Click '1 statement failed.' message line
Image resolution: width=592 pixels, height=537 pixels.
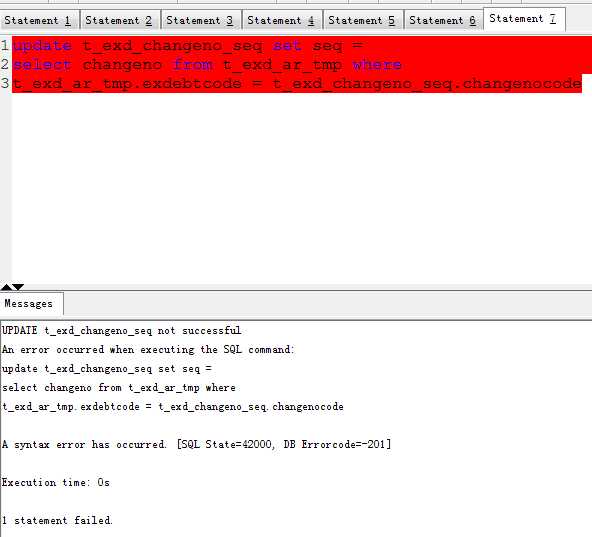click(x=57, y=520)
